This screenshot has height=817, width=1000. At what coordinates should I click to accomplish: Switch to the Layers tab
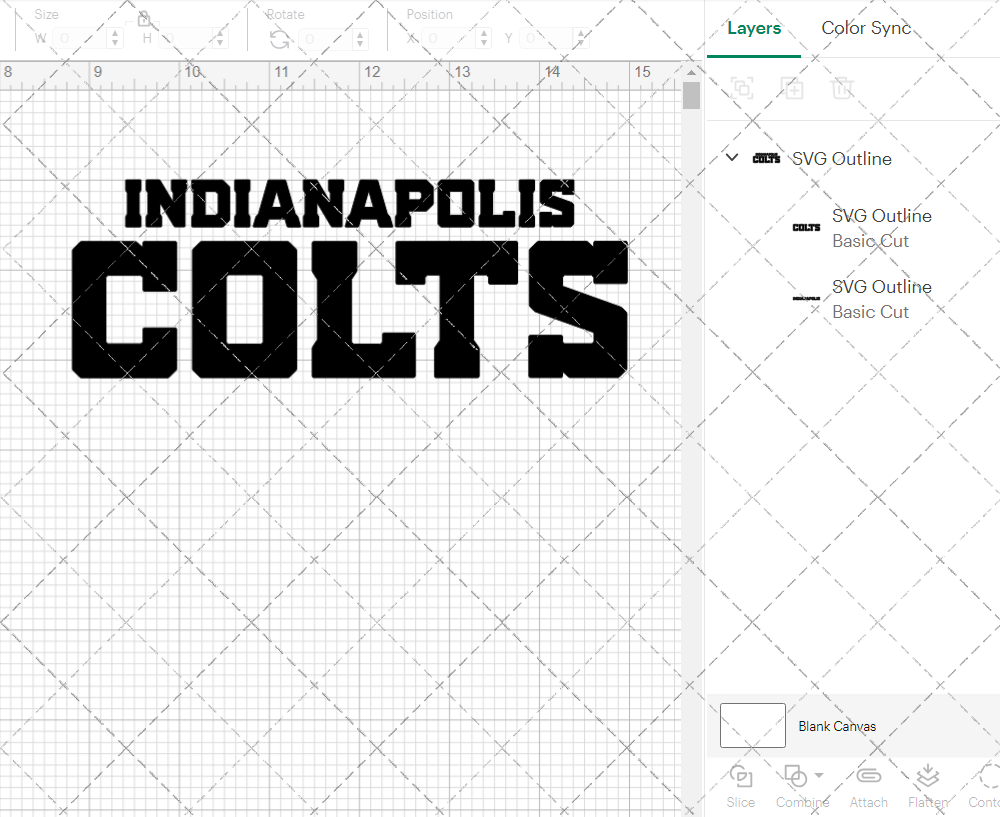[754, 28]
